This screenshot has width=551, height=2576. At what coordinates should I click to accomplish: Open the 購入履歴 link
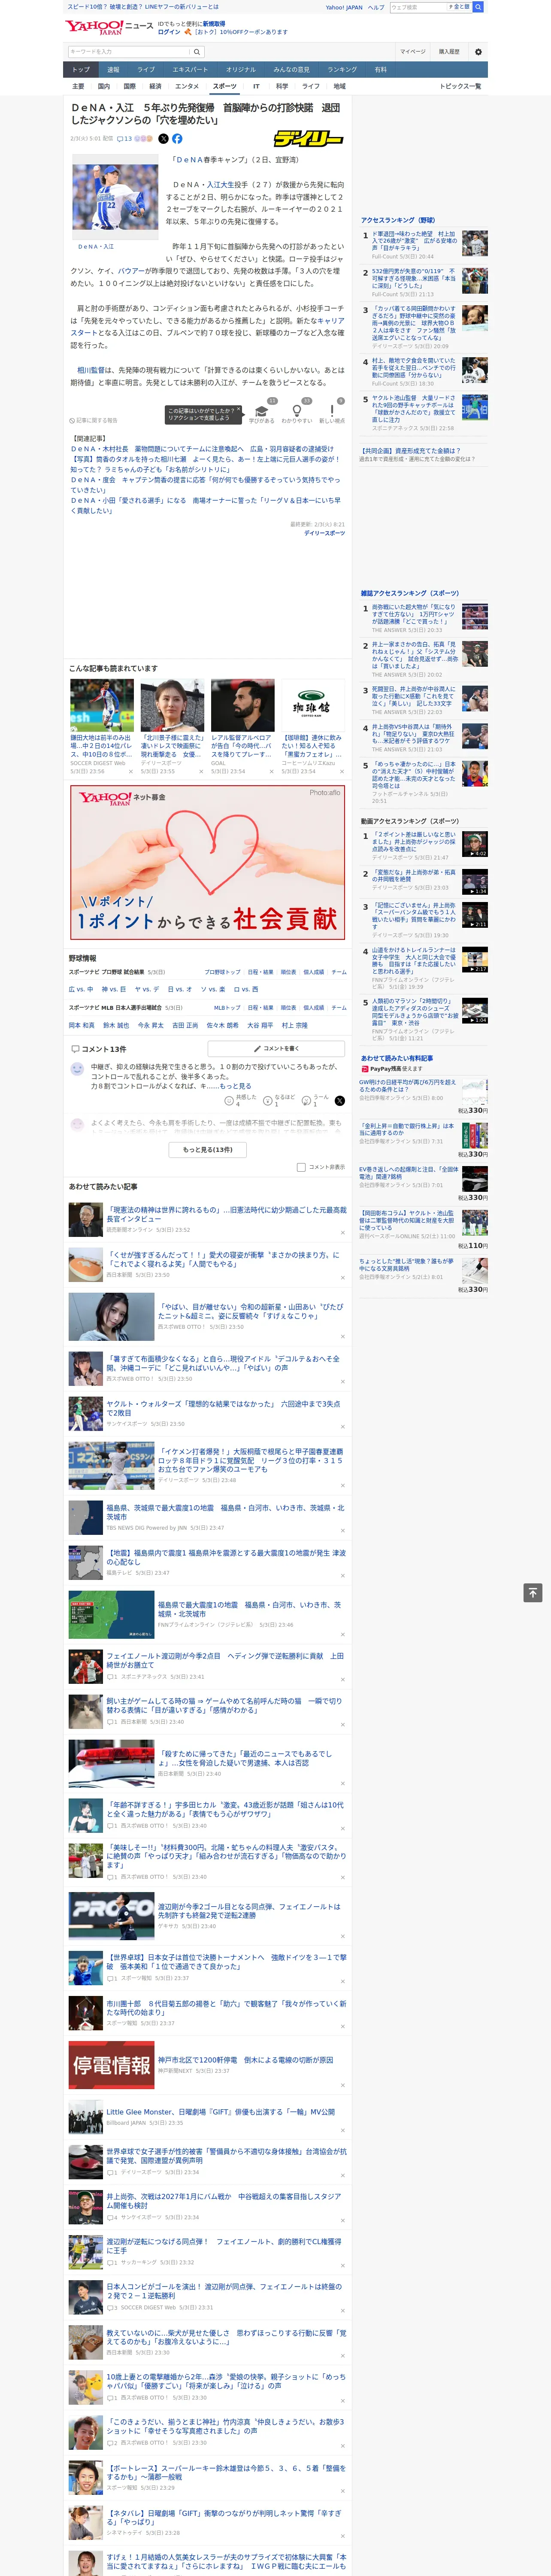[449, 52]
